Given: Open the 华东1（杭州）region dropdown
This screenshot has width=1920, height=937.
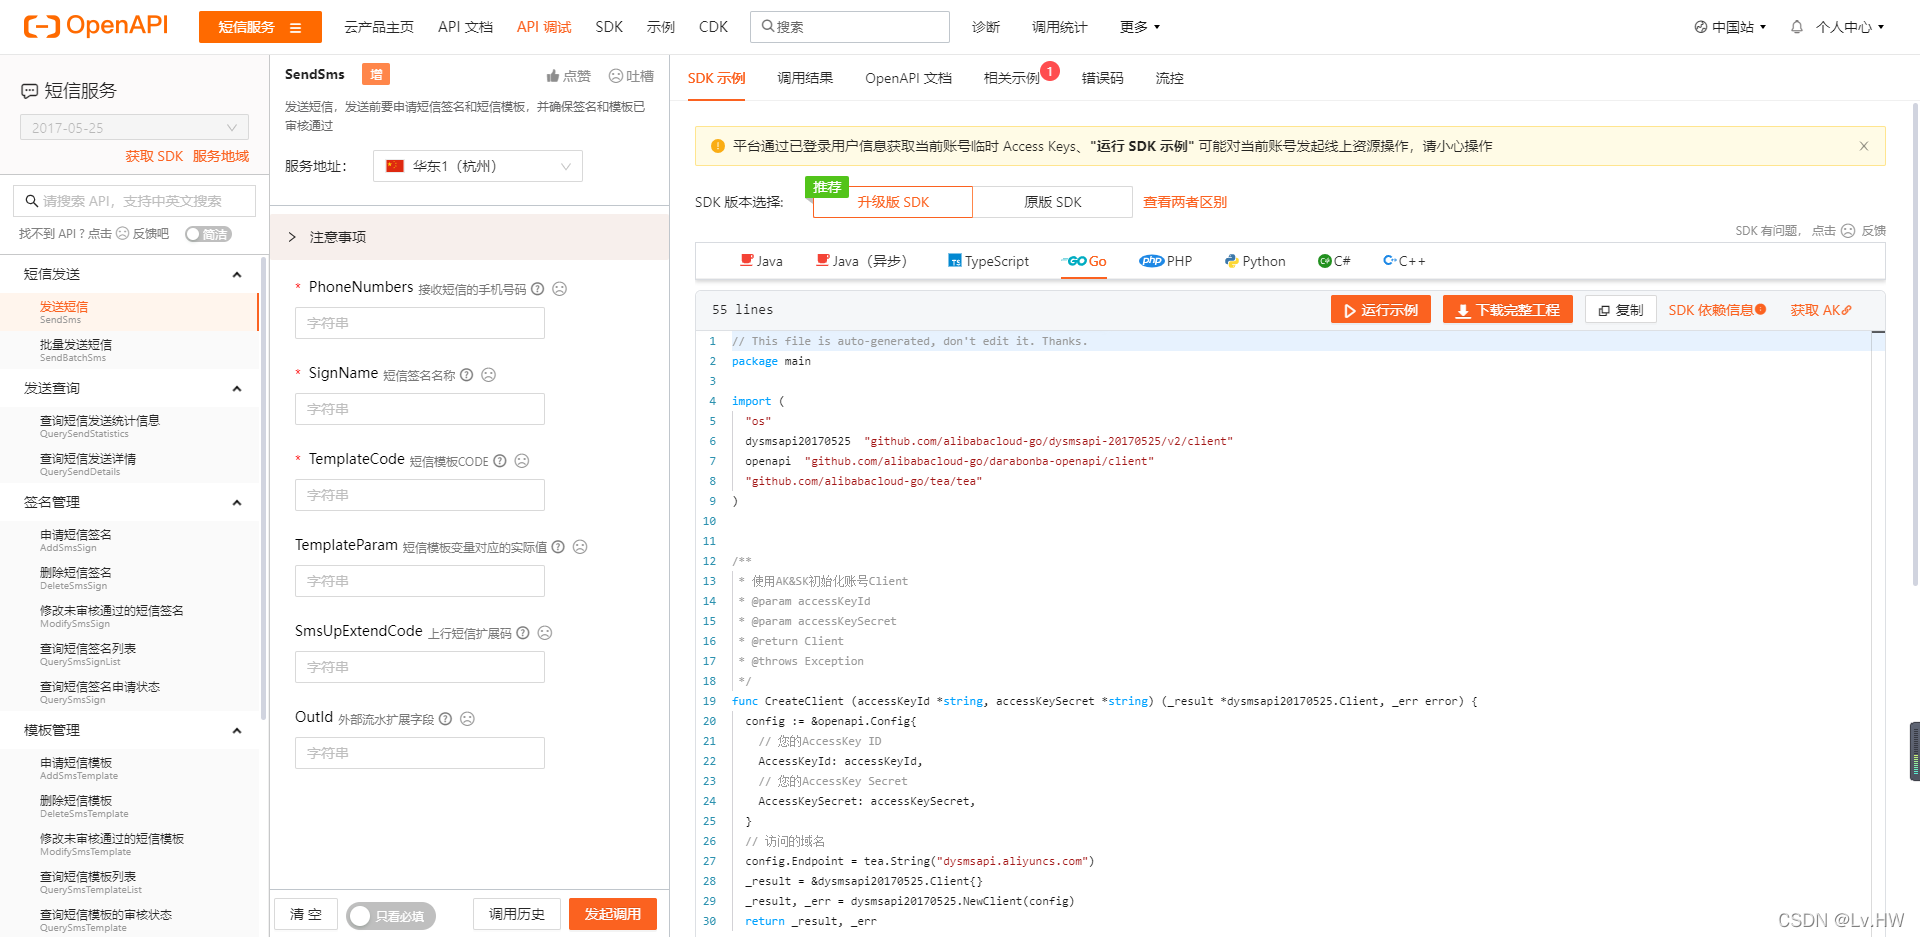Looking at the screenshot, I should pyautogui.click(x=478, y=166).
